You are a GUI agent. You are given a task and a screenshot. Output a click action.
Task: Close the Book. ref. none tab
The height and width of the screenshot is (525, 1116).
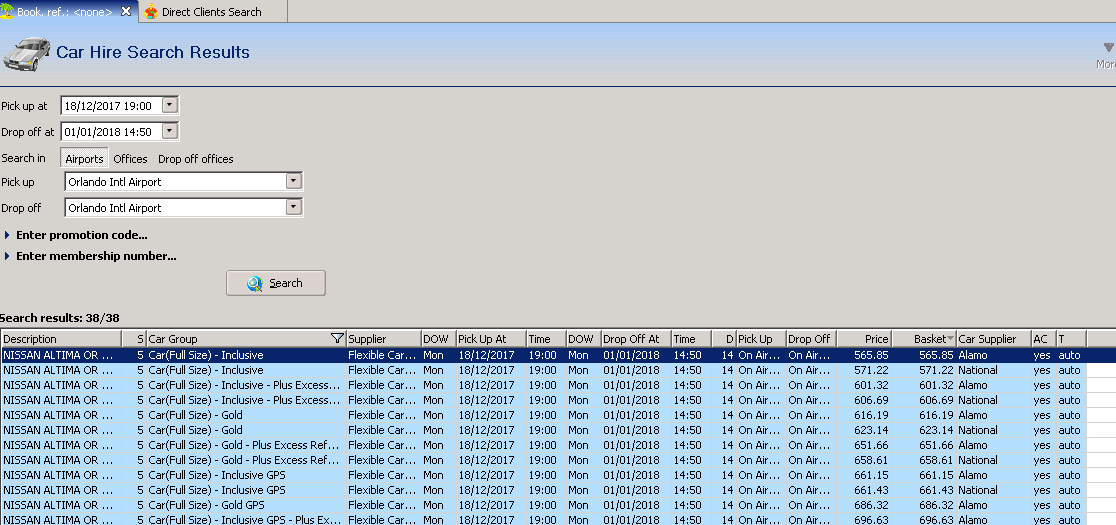click(126, 11)
